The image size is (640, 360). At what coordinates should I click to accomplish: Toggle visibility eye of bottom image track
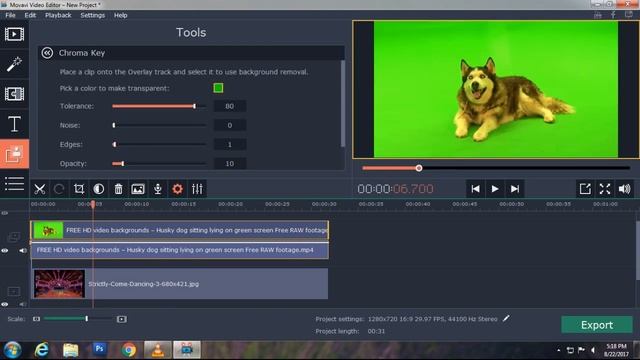[x=5, y=304]
